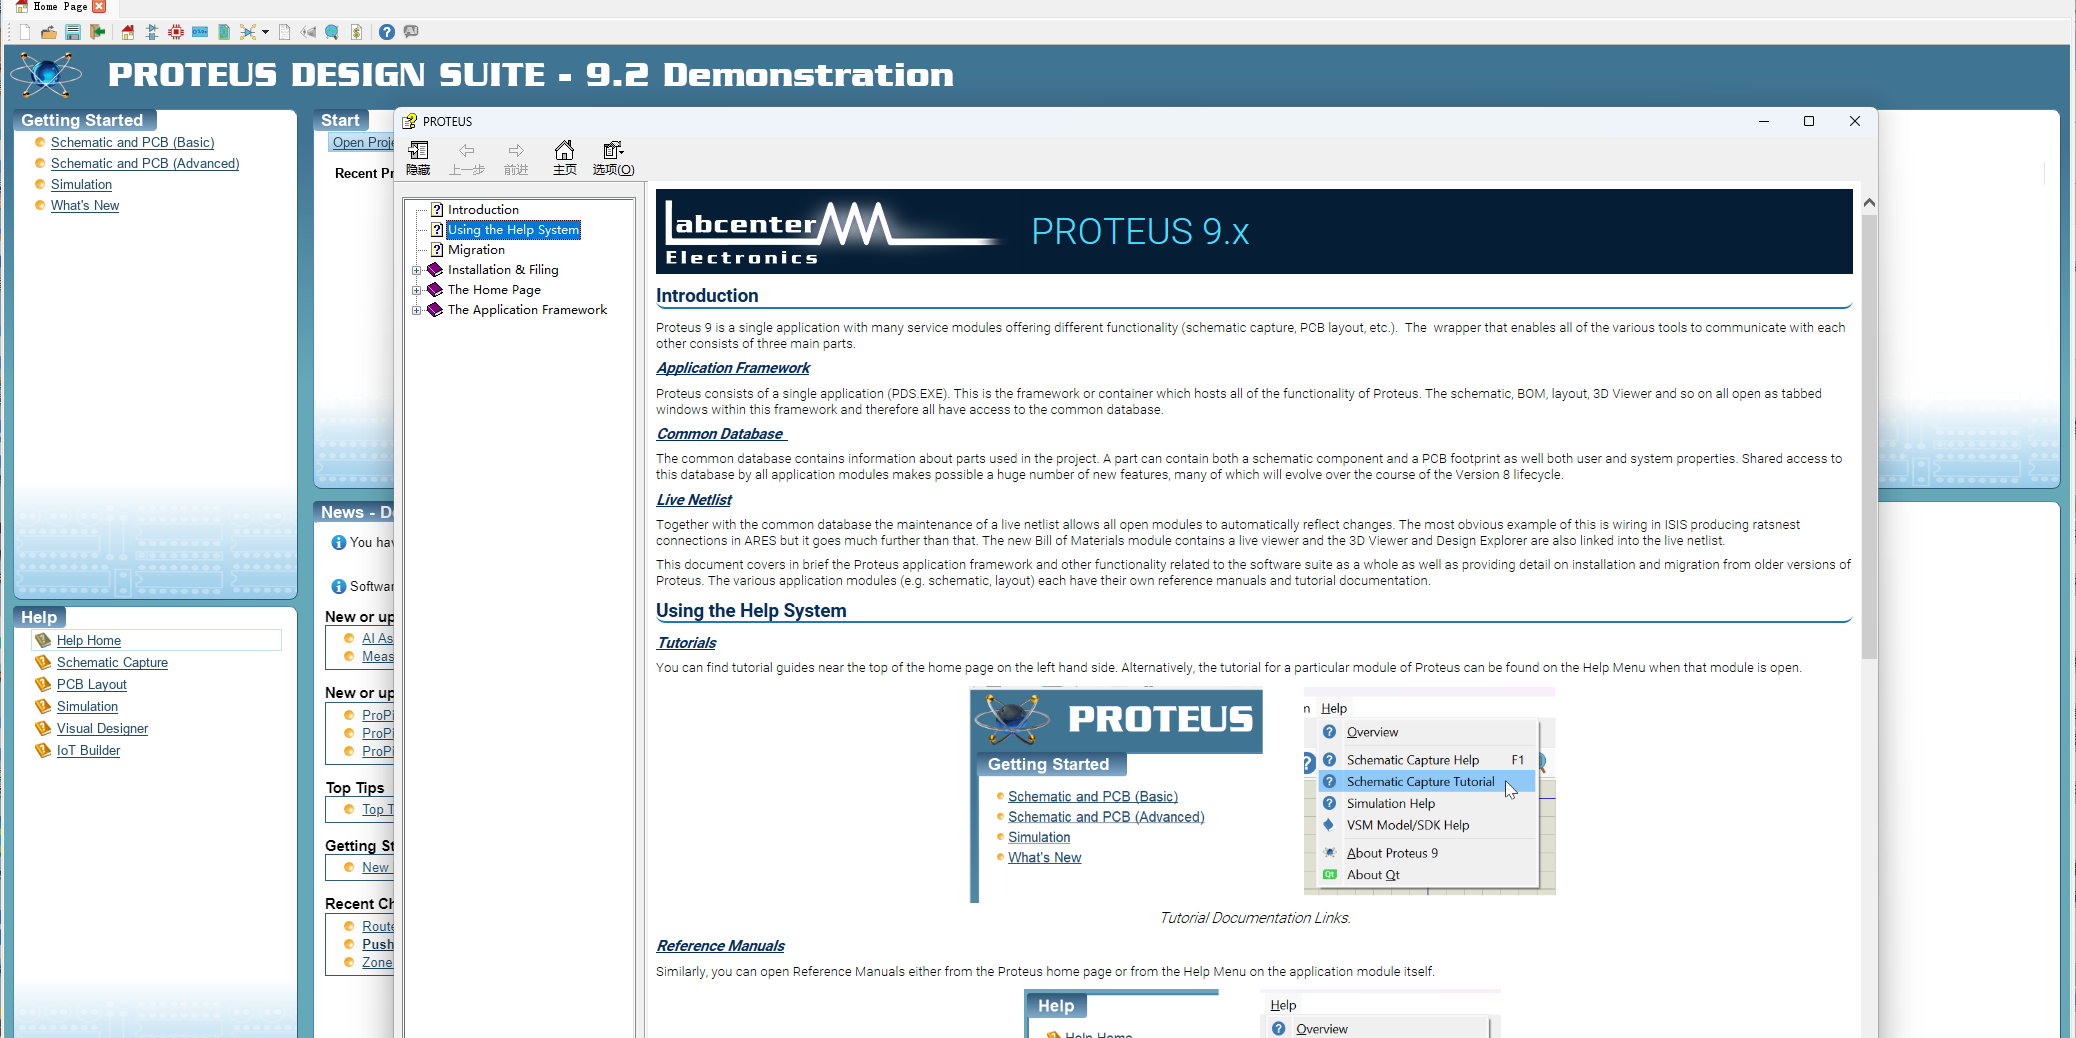Click the Proteus logo on the home banner
This screenshot has width=2076, height=1038.
tap(46, 75)
